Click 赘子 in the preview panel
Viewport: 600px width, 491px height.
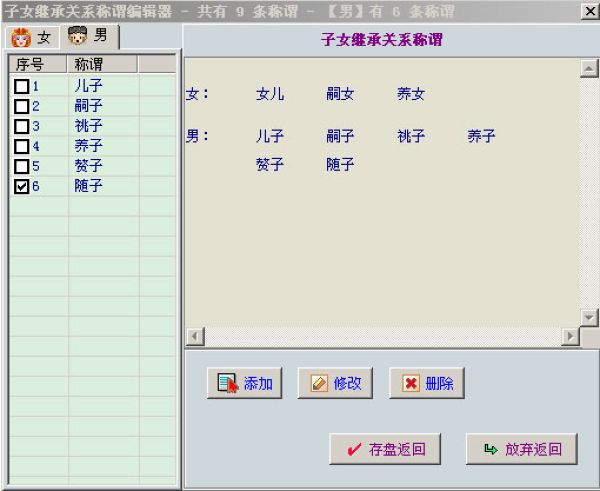click(x=270, y=165)
